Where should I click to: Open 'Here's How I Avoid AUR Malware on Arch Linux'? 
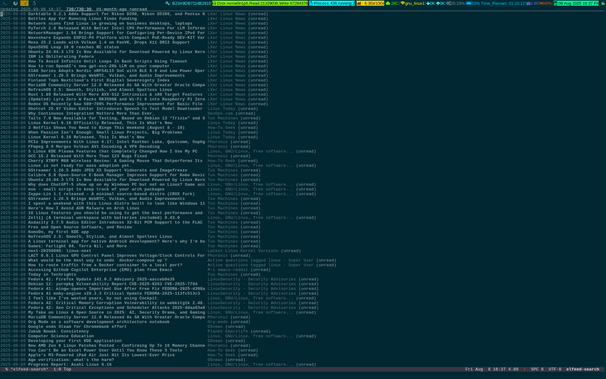click(83, 208)
